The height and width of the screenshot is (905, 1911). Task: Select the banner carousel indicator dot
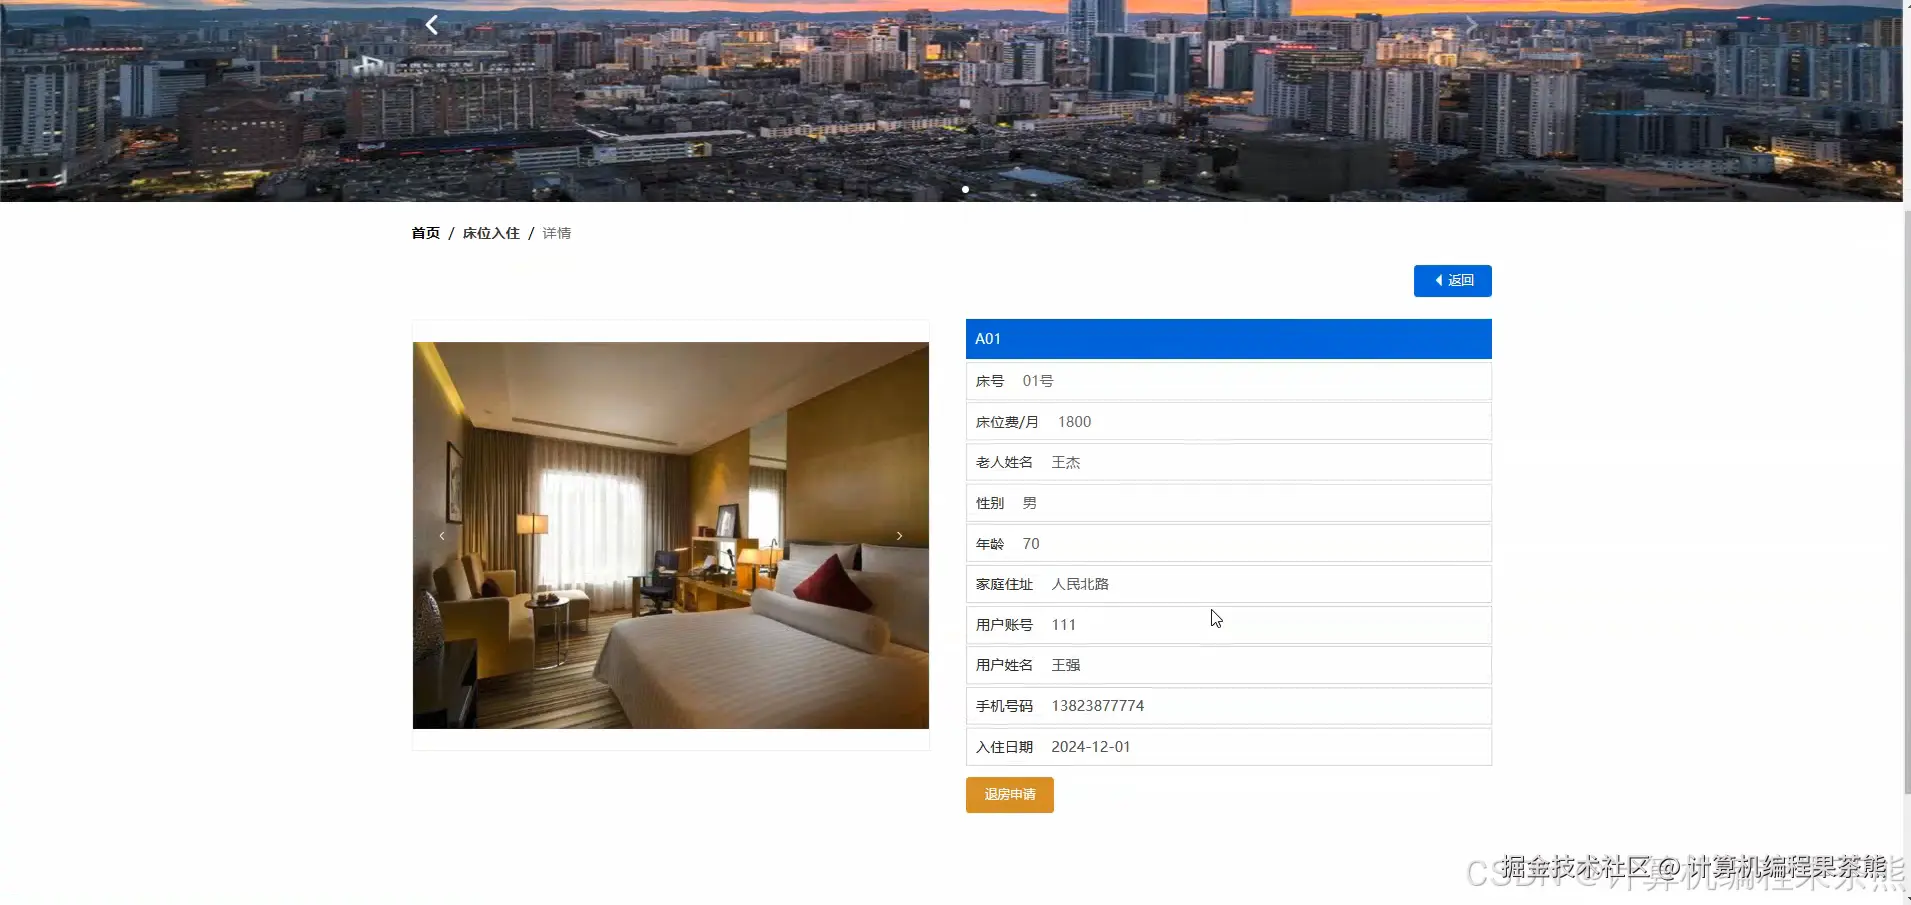click(x=965, y=189)
